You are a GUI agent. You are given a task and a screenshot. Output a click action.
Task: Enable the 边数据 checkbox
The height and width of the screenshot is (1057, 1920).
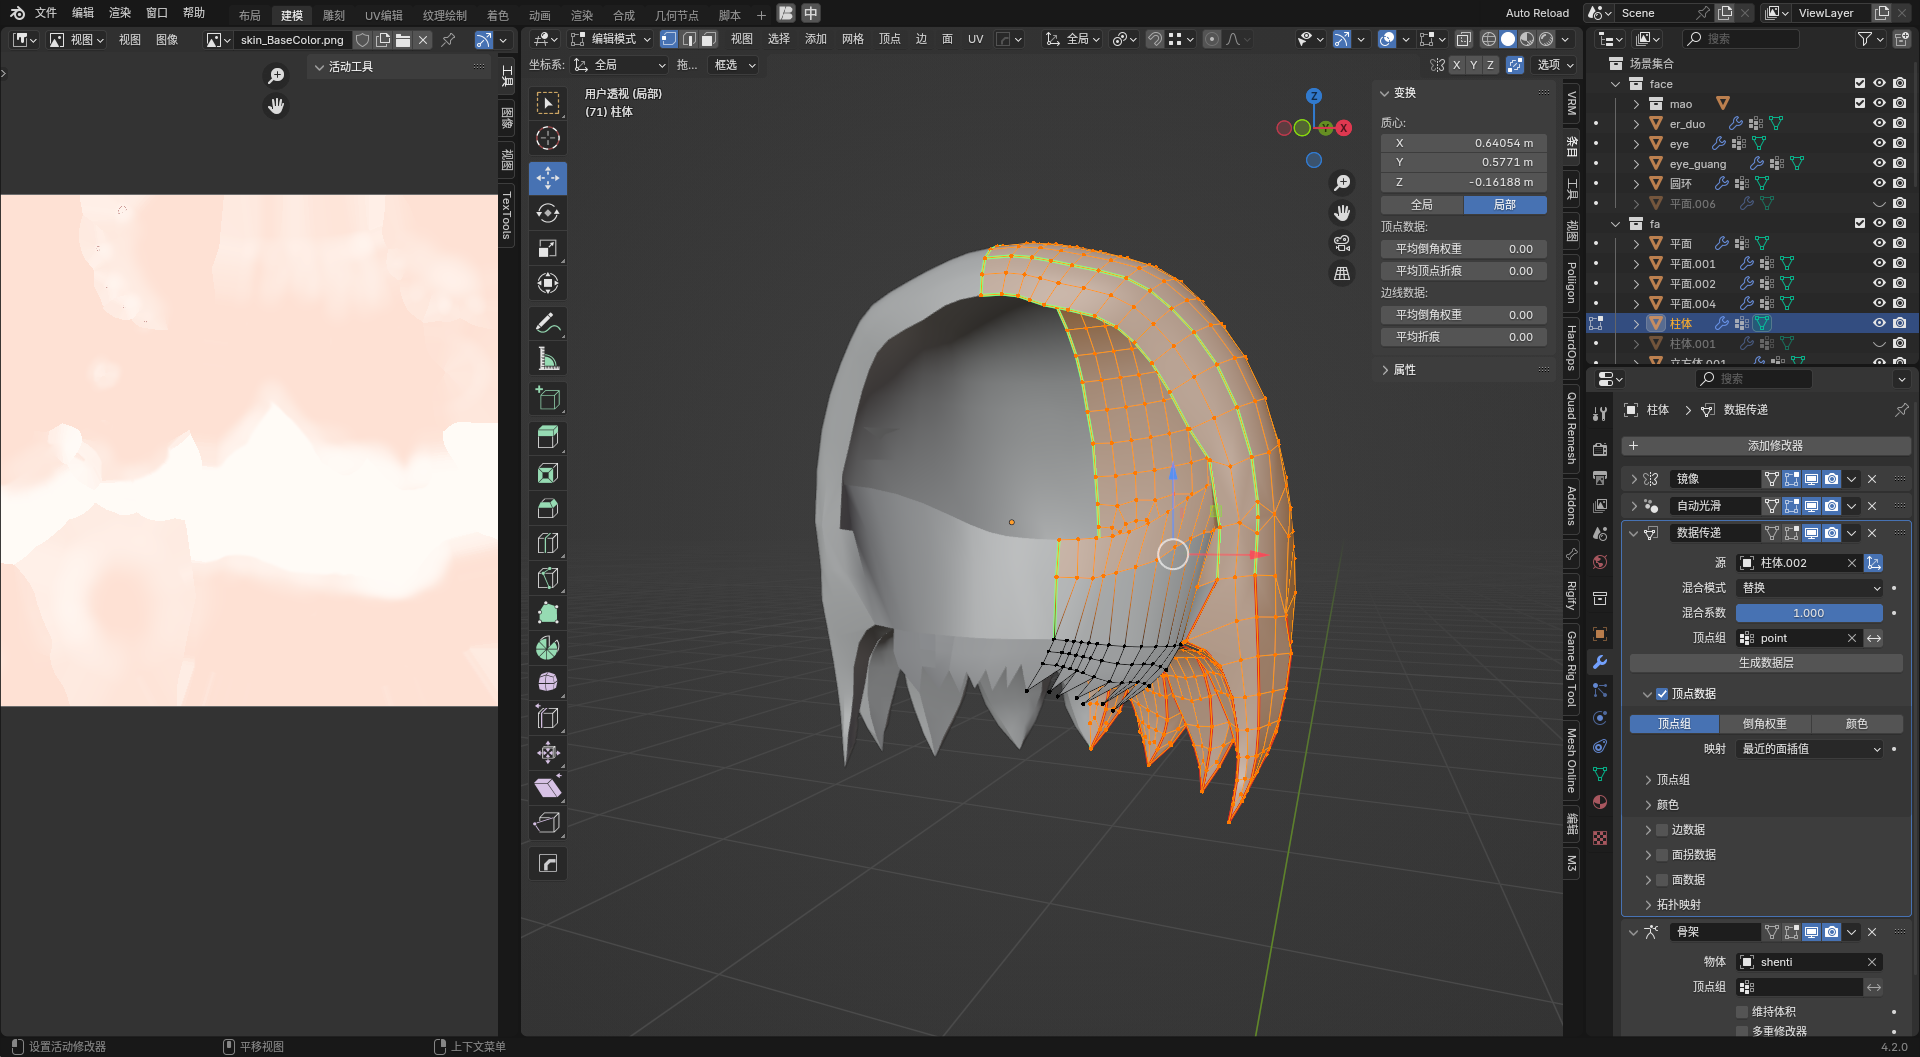pos(1662,830)
